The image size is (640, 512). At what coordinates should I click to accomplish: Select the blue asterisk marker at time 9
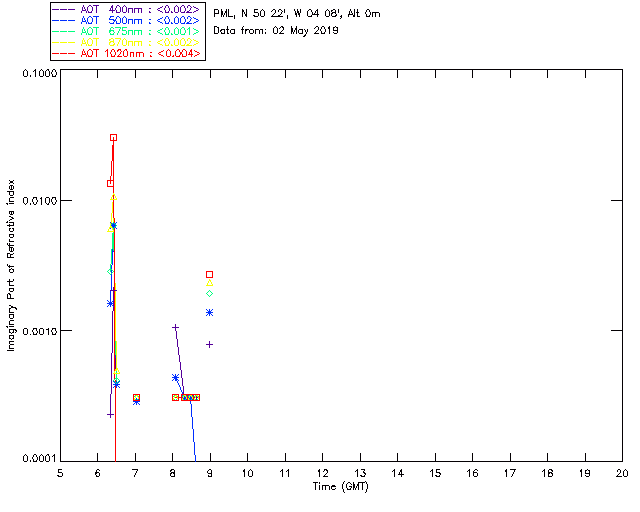[x=209, y=312]
